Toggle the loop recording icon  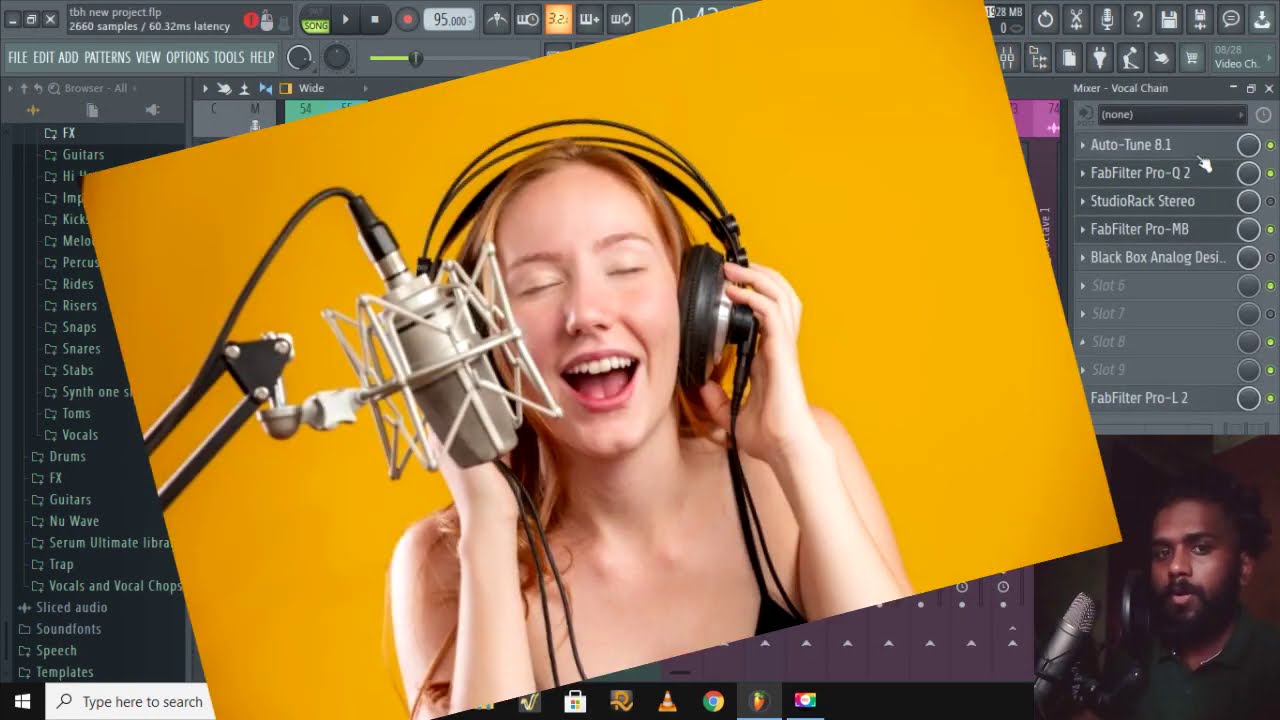click(620, 19)
